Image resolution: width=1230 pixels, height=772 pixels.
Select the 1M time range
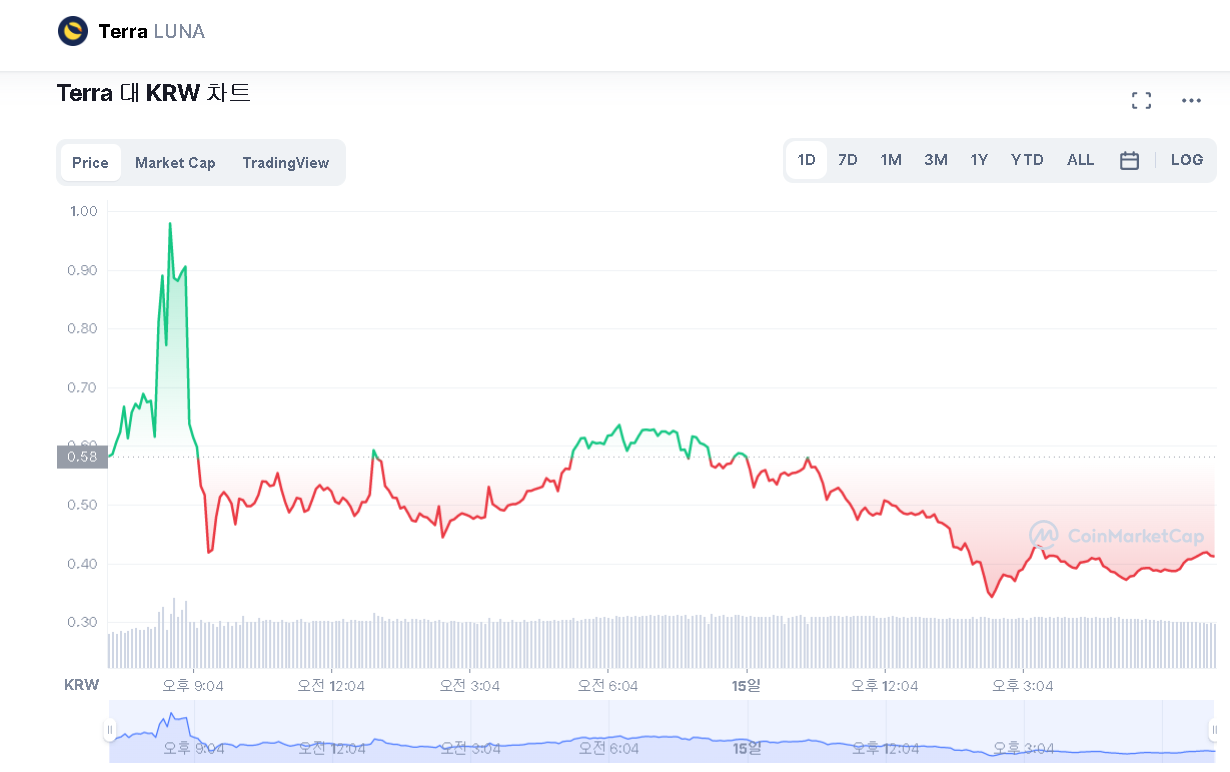coord(891,160)
